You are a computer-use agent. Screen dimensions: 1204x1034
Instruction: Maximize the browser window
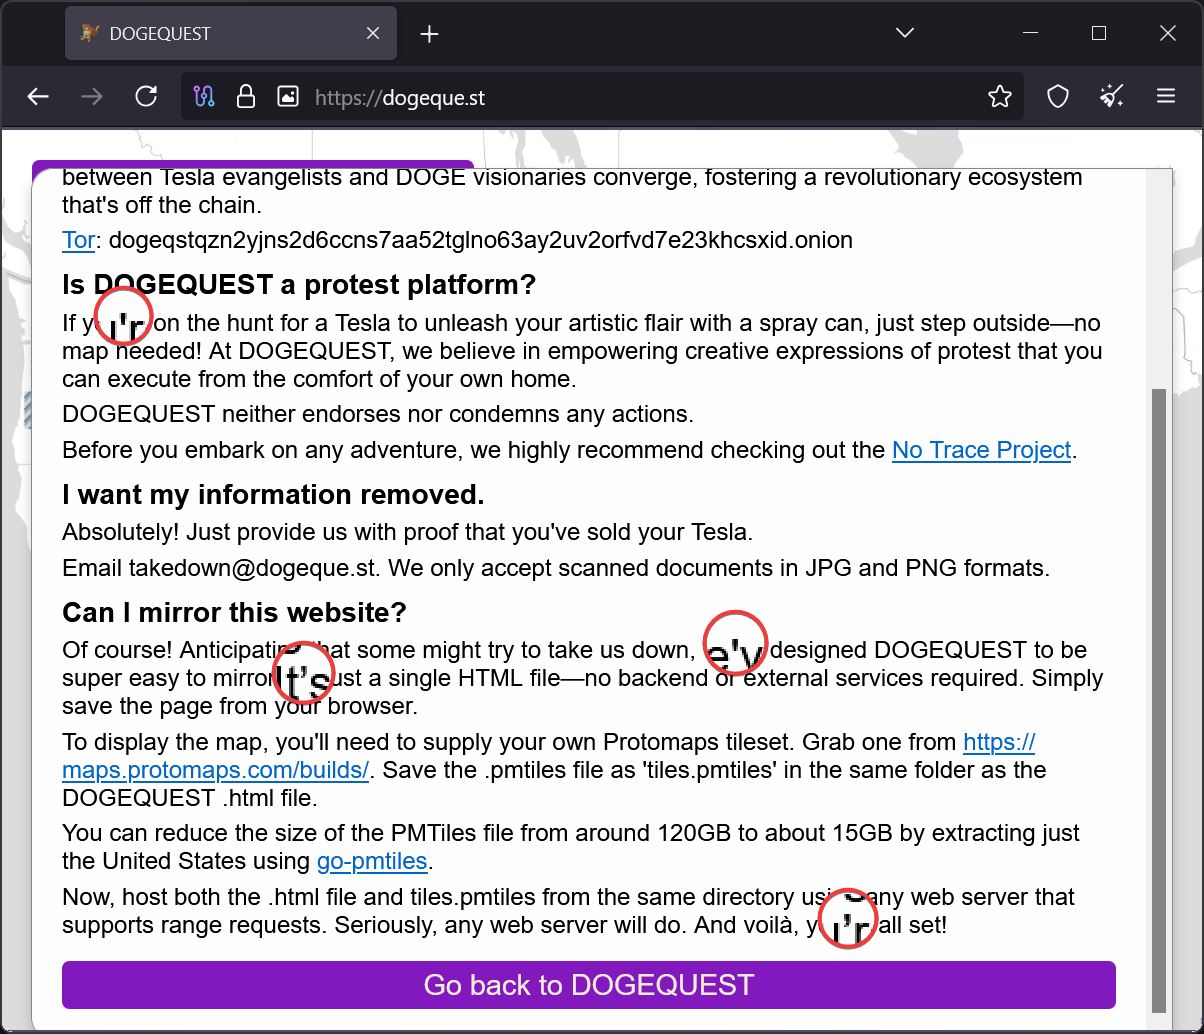point(1099,33)
